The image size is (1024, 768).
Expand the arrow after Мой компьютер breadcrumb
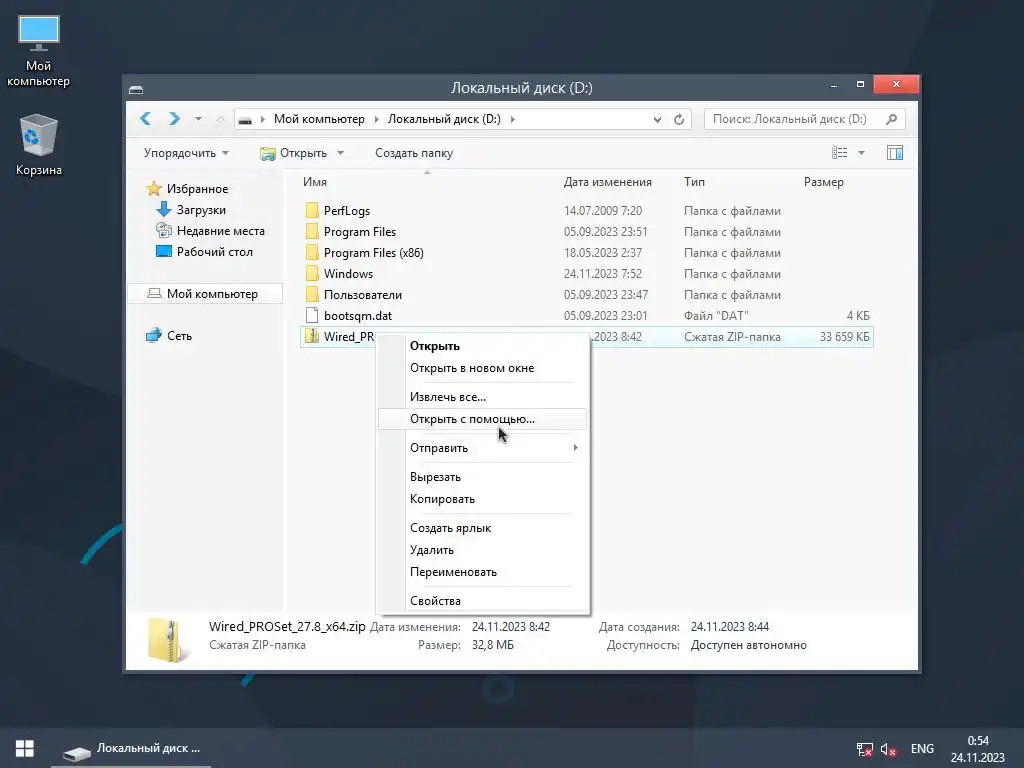[376, 119]
